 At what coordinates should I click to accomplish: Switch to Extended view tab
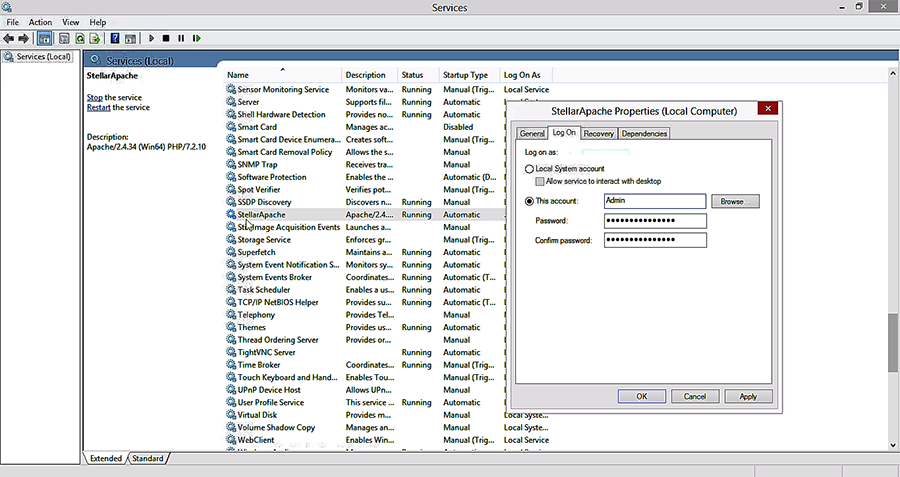pos(106,458)
